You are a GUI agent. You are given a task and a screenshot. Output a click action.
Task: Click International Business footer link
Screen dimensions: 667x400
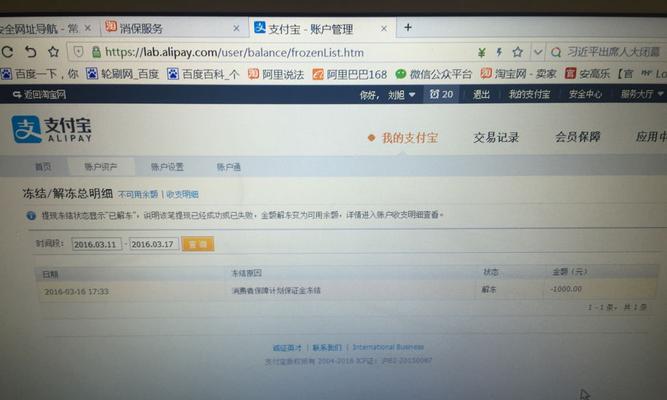(388, 347)
